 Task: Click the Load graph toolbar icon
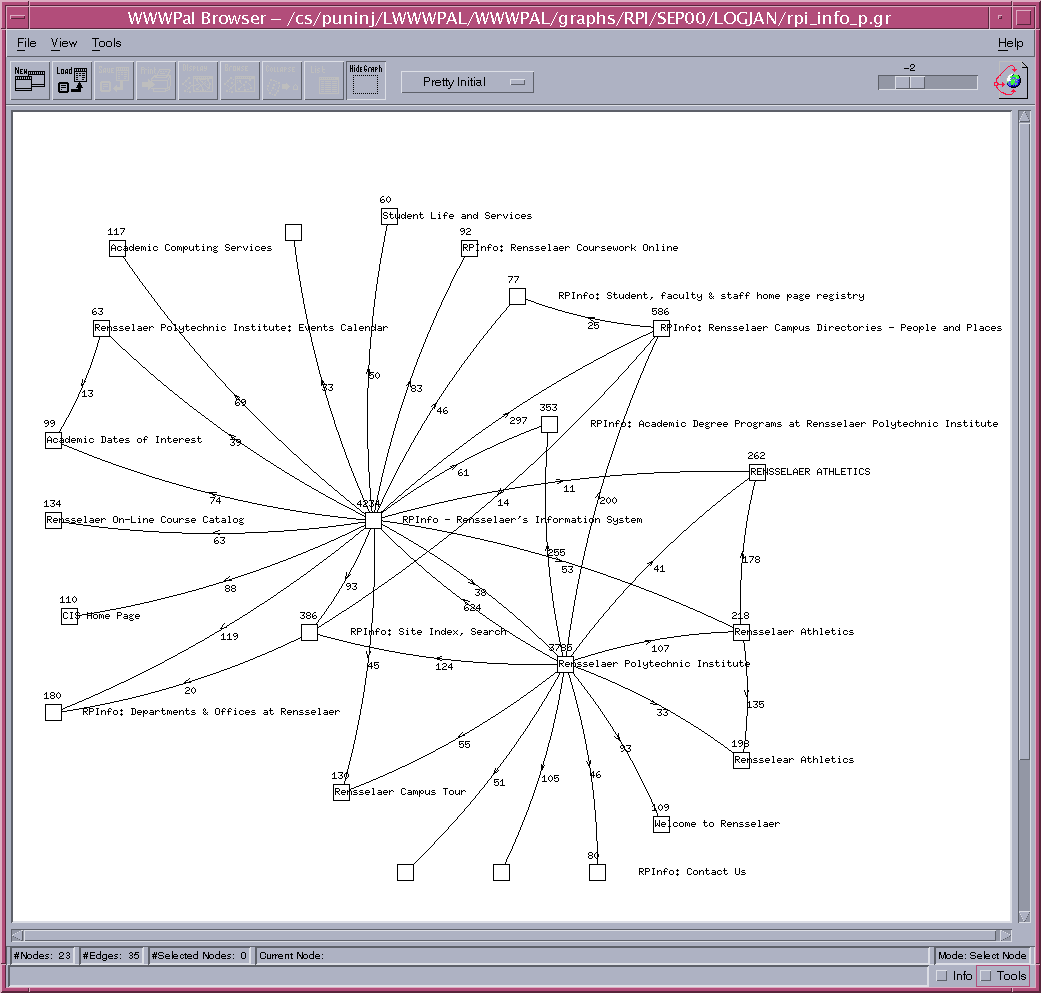pyautogui.click(x=72, y=80)
